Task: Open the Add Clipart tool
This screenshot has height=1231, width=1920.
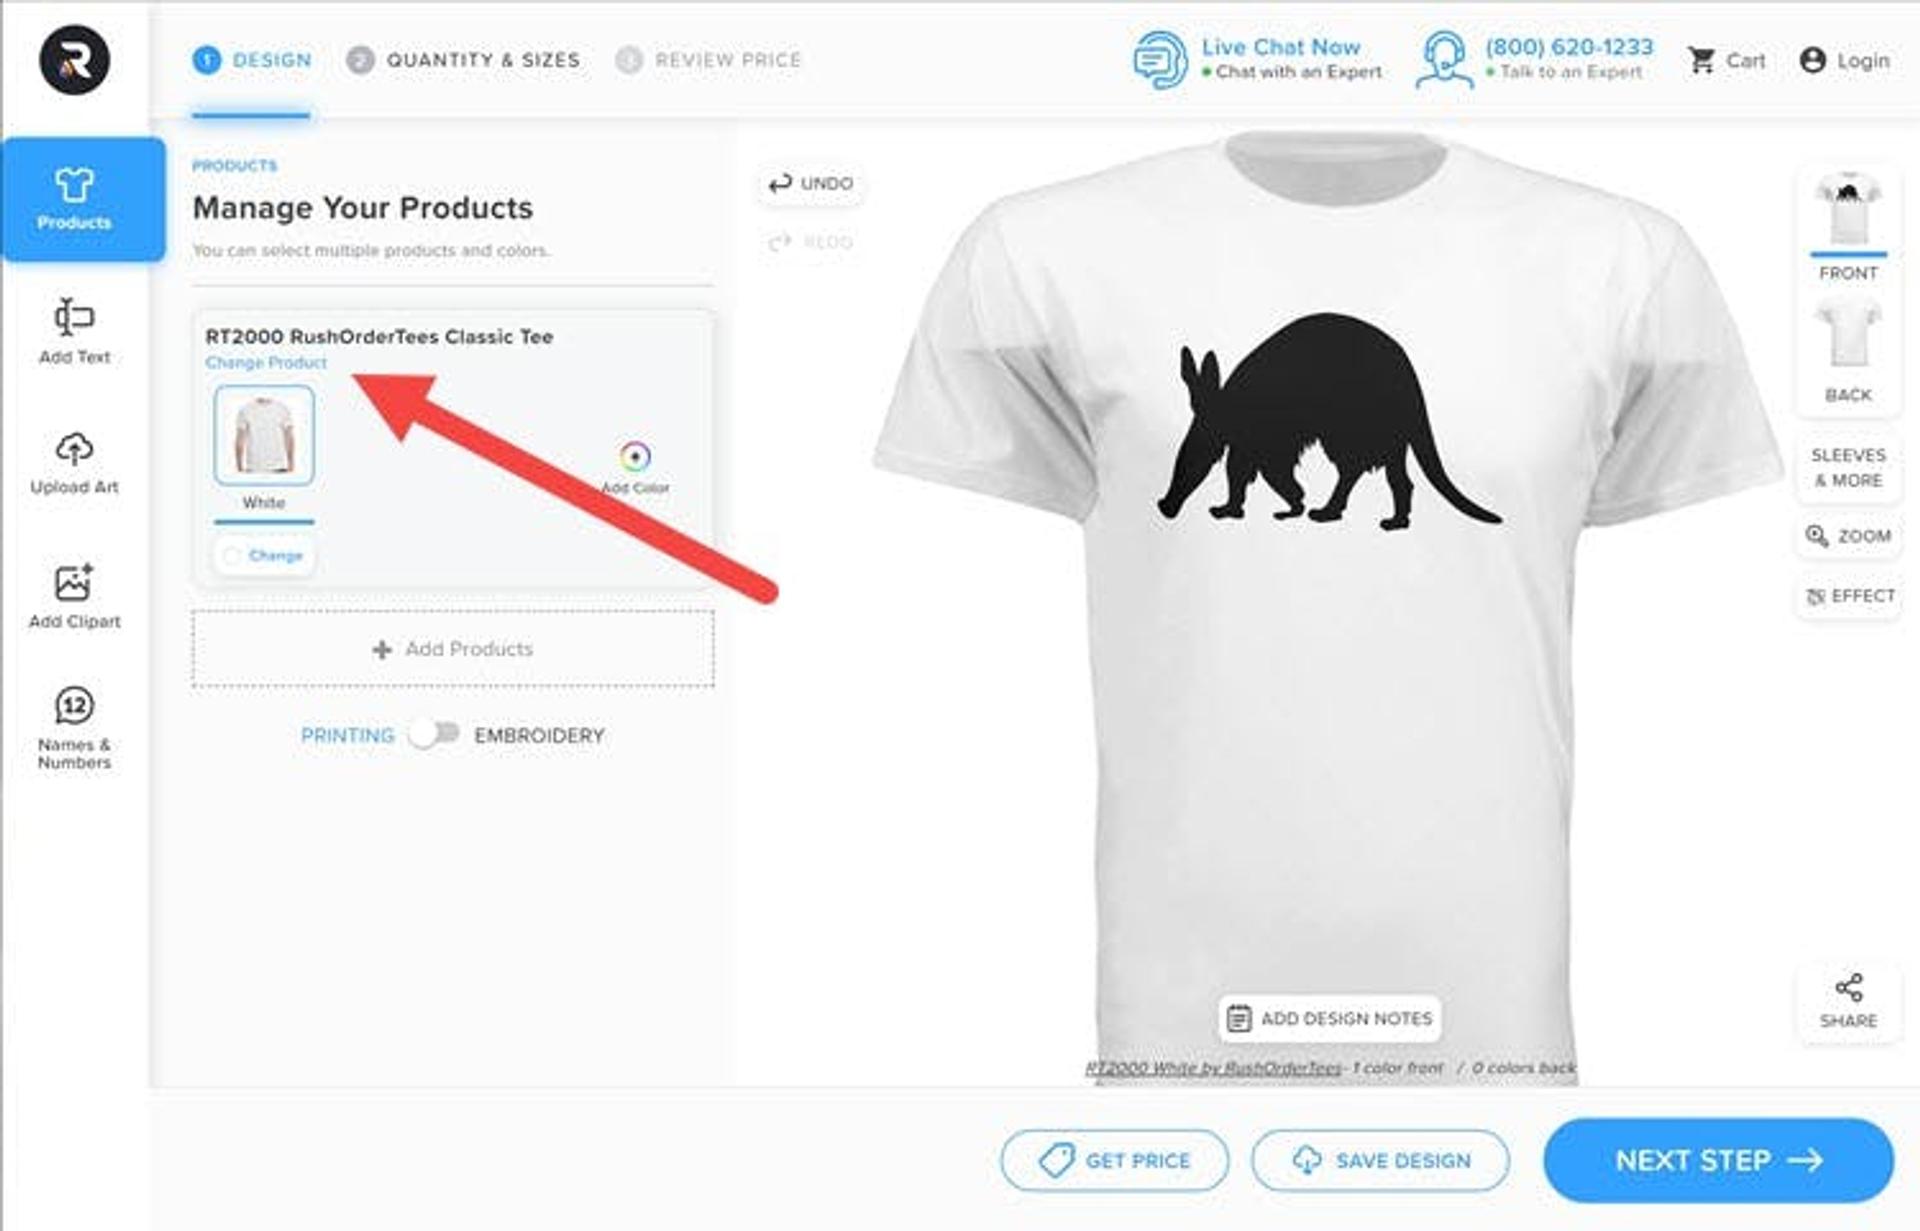Action: (74, 597)
